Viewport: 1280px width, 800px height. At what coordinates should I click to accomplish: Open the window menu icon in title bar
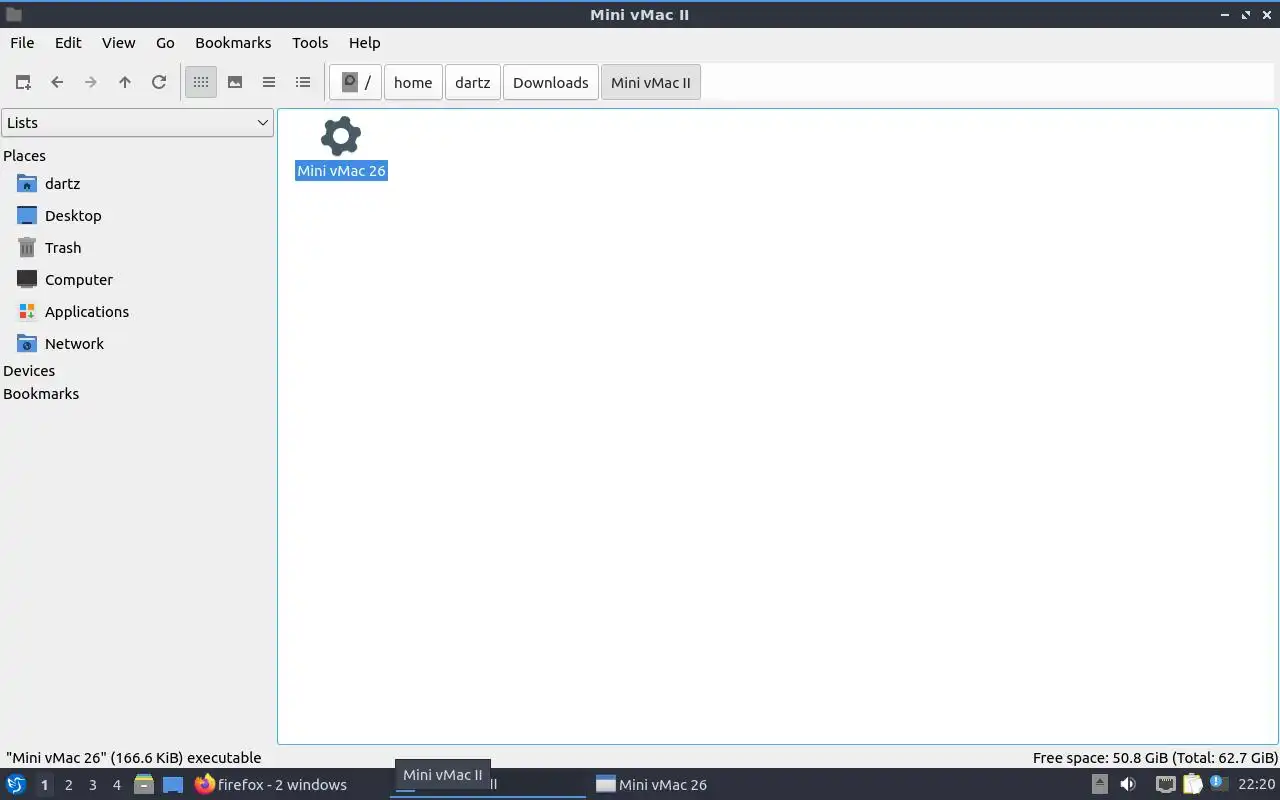click(x=14, y=15)
